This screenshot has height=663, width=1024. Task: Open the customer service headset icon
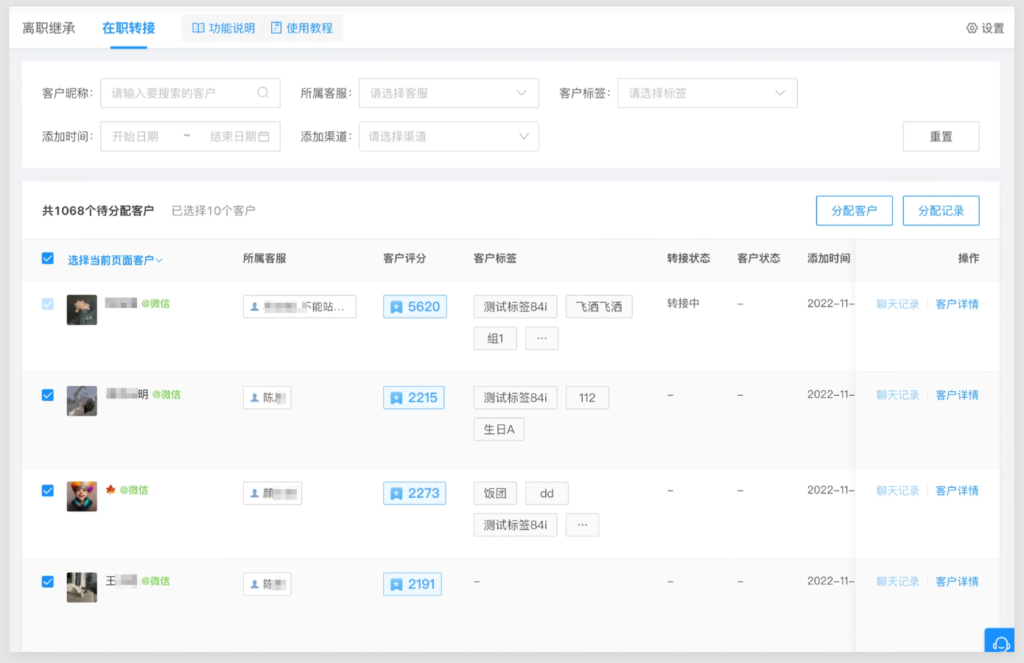(x=1000, y=642)
